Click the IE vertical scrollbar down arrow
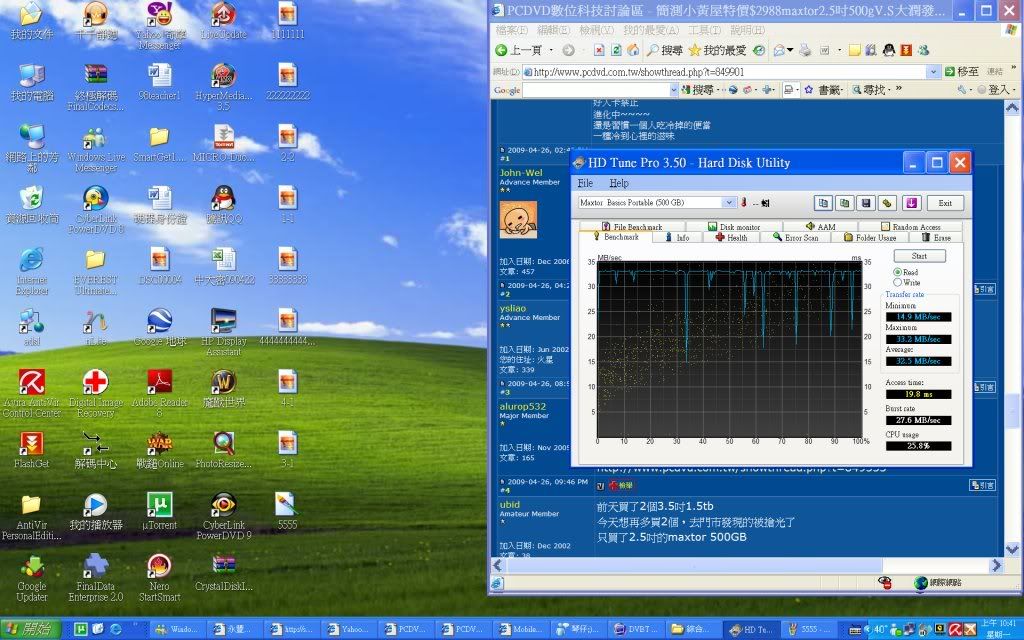 pos(1012,549)
